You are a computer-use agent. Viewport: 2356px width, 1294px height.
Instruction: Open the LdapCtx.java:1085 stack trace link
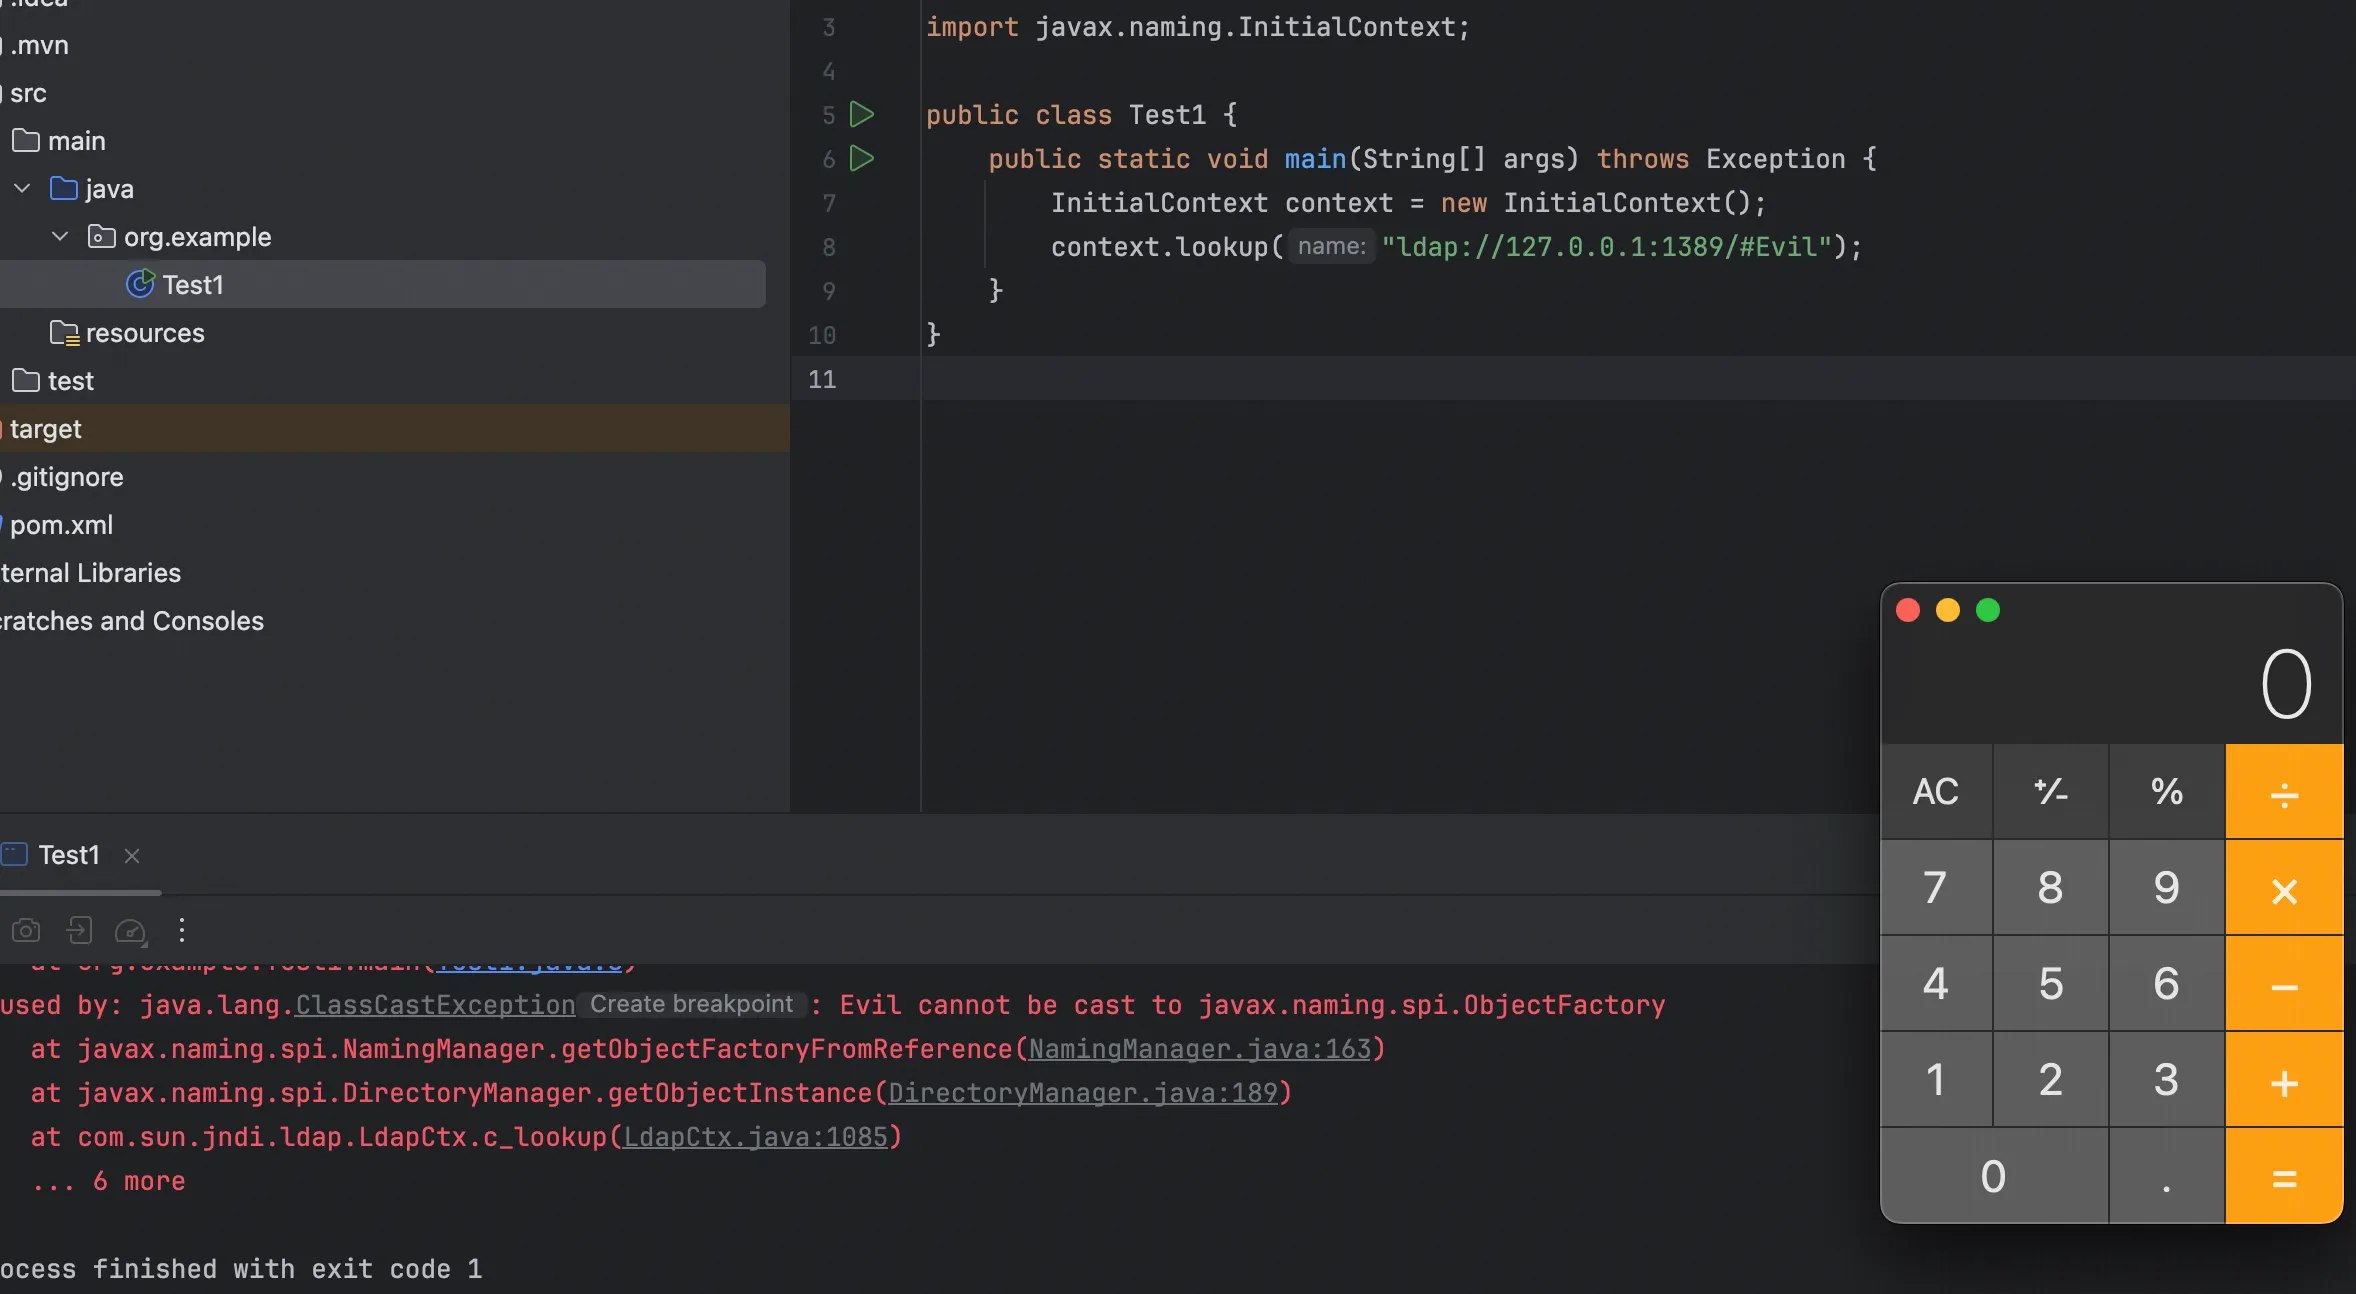[x=755, y=1137]
